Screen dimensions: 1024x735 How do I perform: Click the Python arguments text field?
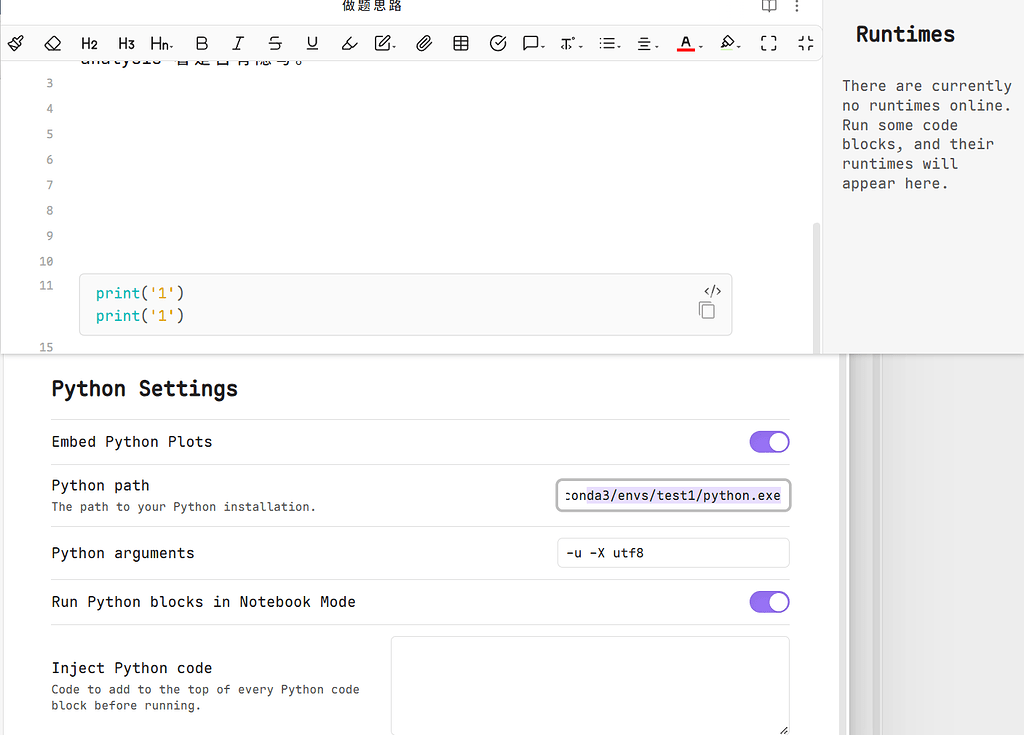[x=673, y=553]
